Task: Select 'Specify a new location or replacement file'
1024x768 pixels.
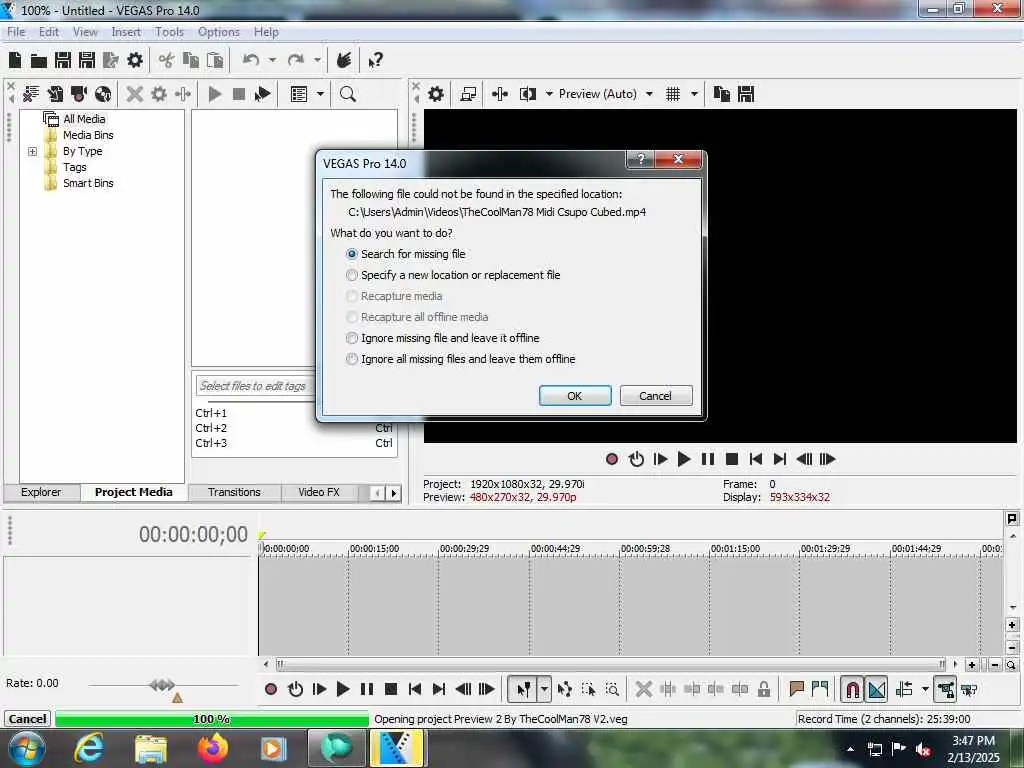Action: (x=453, y=275)
